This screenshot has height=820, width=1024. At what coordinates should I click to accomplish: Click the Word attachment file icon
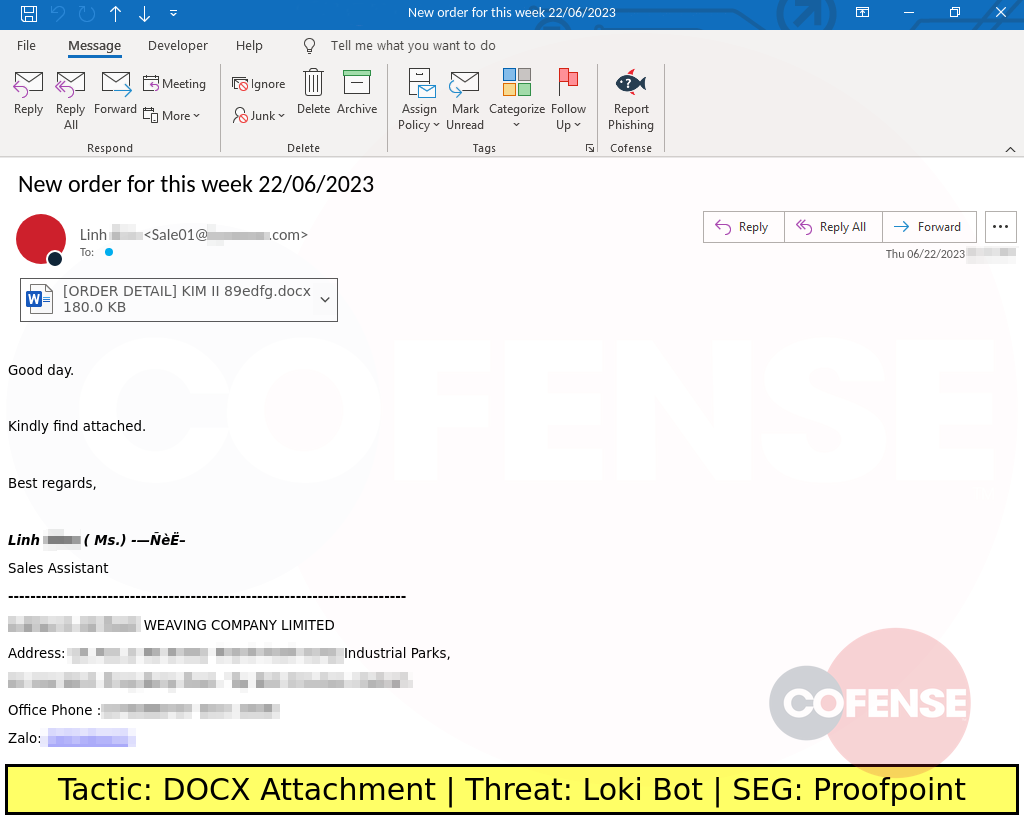(x=38, y=299)
